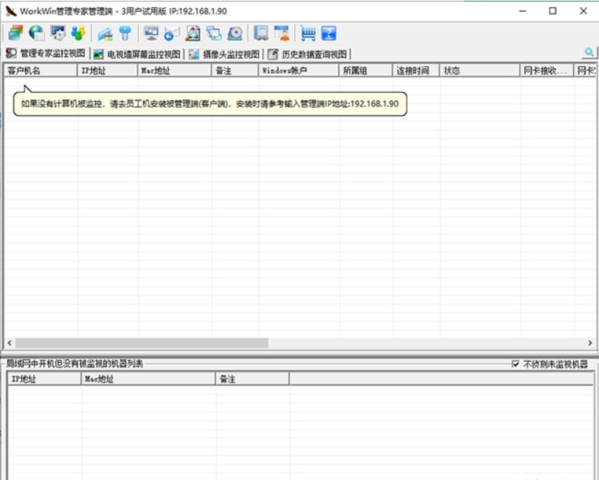599x480 pixels.
Task: Open the blue question mark help icon
Action: coord(329,33)
